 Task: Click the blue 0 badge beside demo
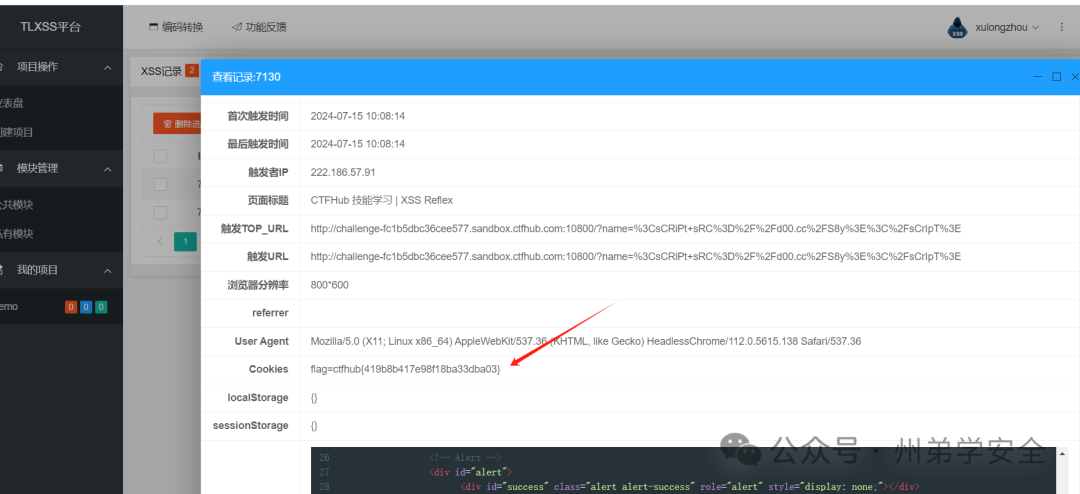click(x=85, y=307)
